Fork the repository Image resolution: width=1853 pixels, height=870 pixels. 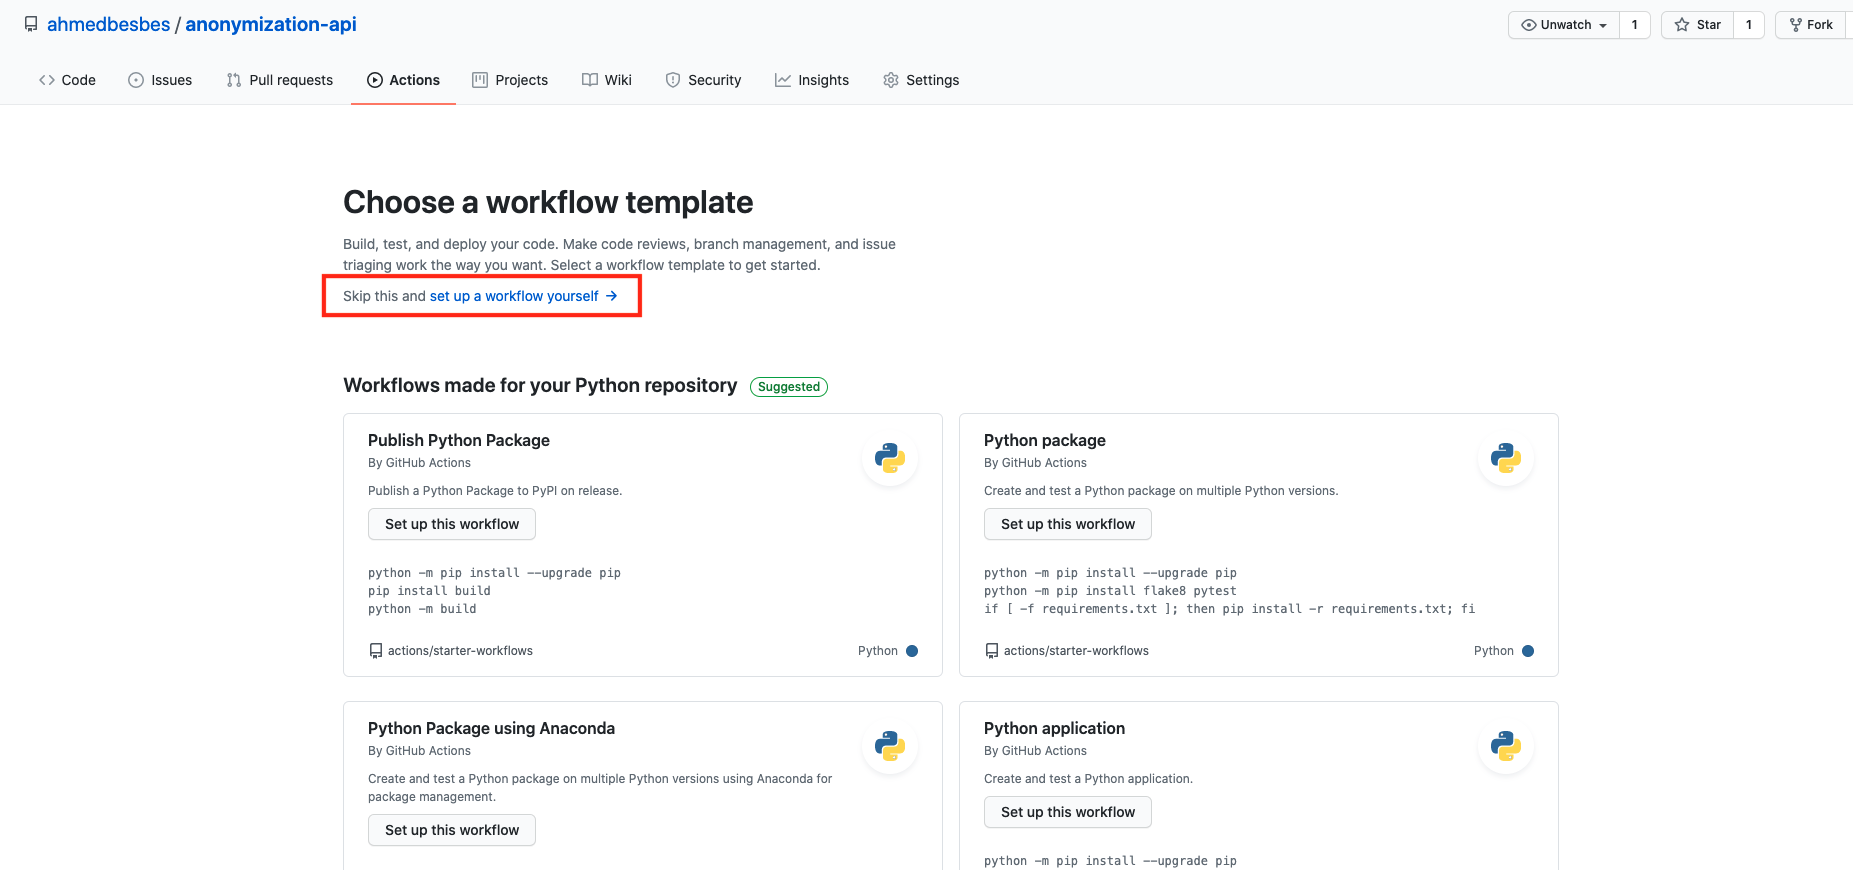click(x=1811, y=25)
